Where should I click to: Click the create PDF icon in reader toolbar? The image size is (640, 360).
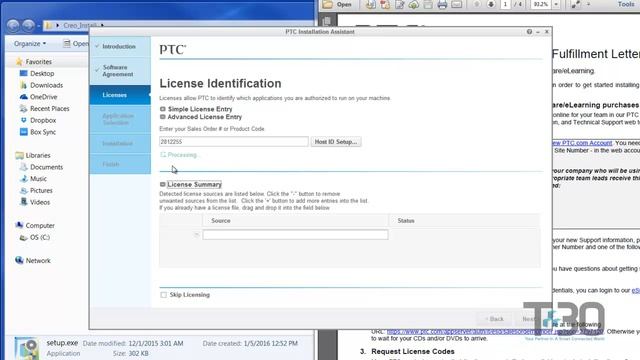click(371, 4)
